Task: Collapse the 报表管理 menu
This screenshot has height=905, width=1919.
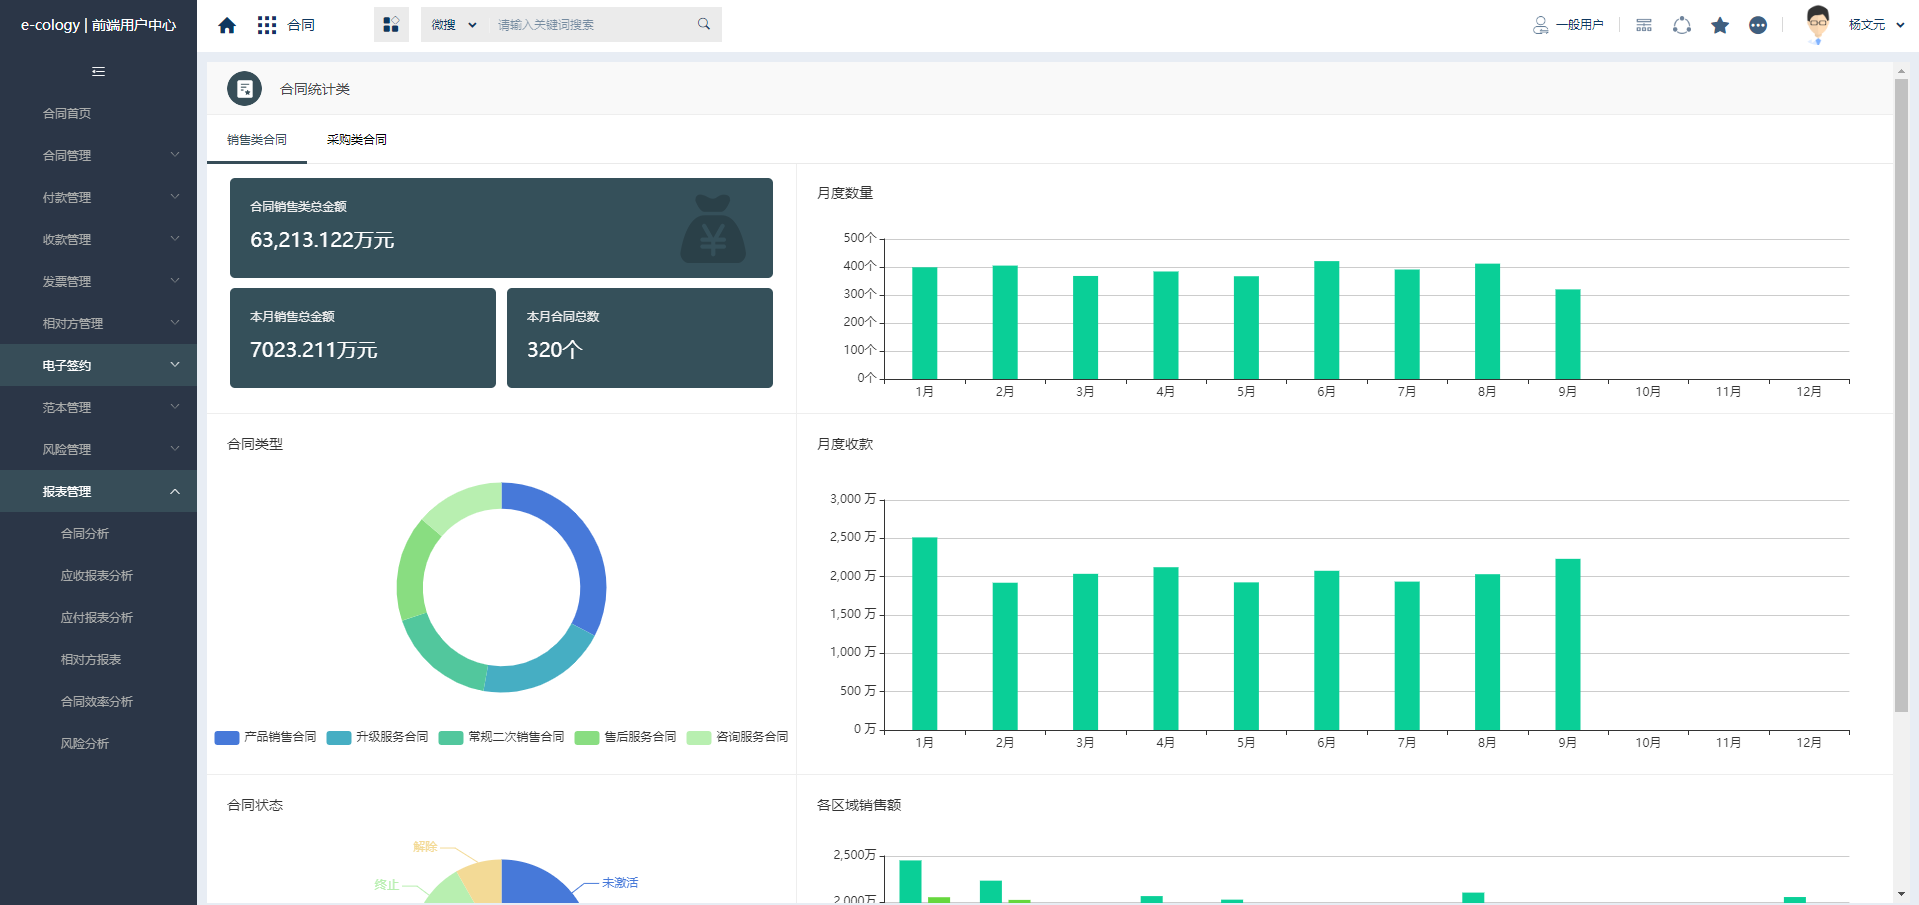Action: pos(98,491)
